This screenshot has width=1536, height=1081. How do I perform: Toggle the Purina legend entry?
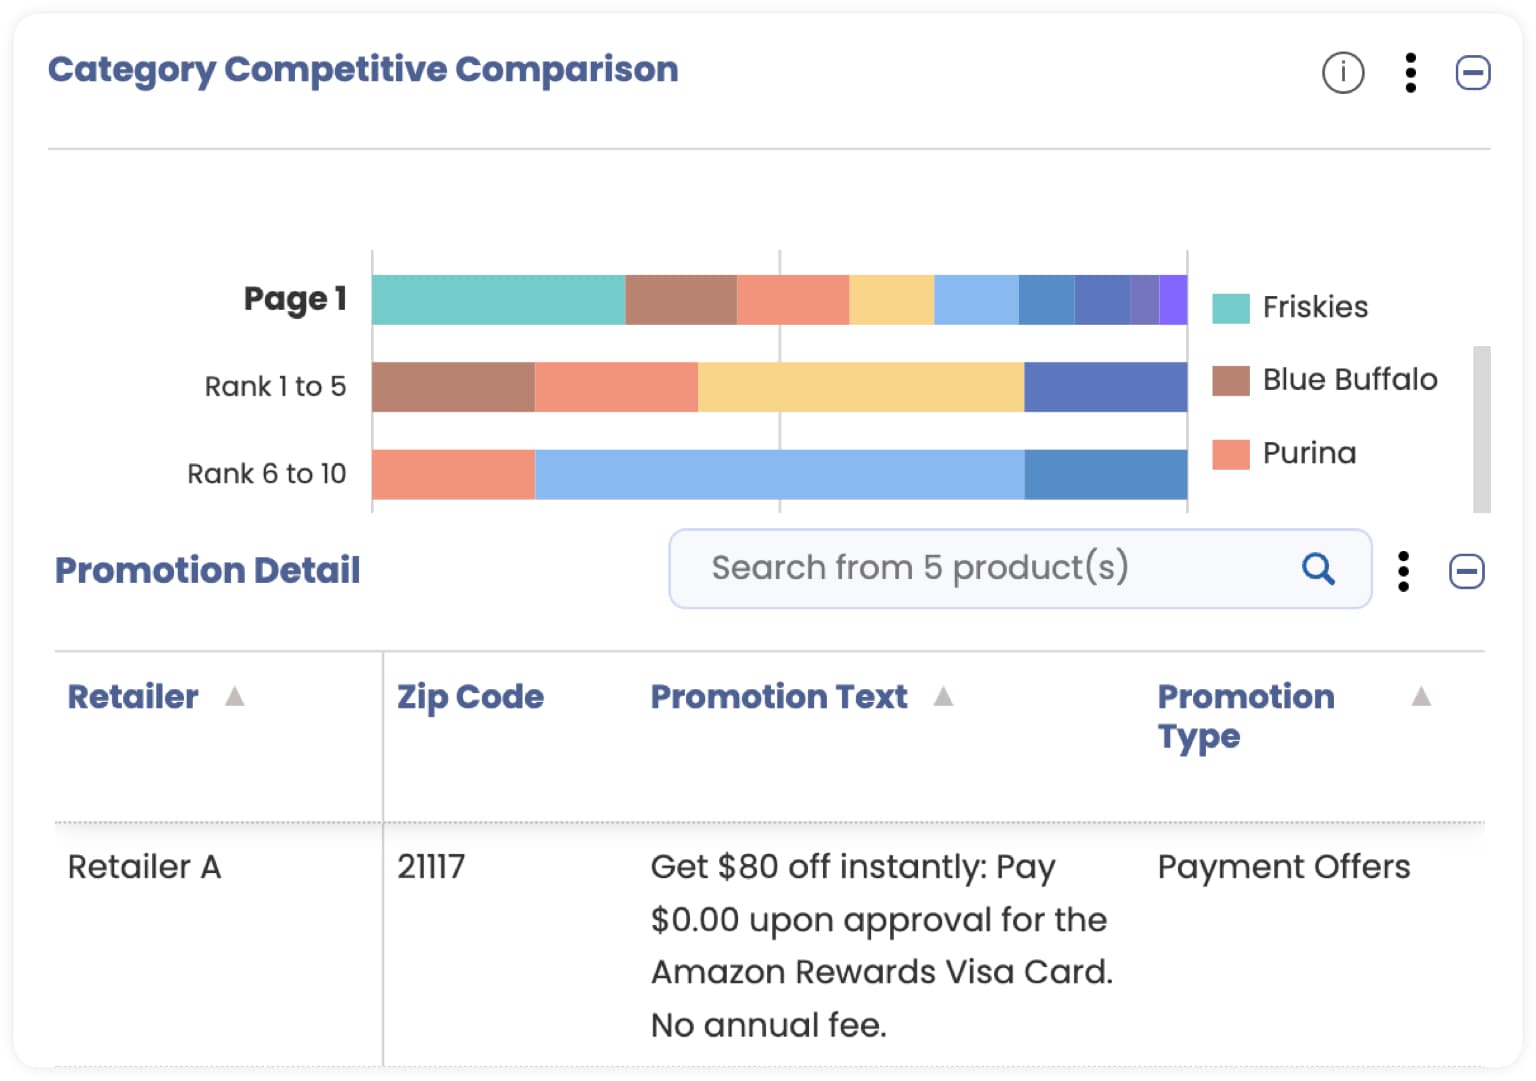coord(1284,453)
